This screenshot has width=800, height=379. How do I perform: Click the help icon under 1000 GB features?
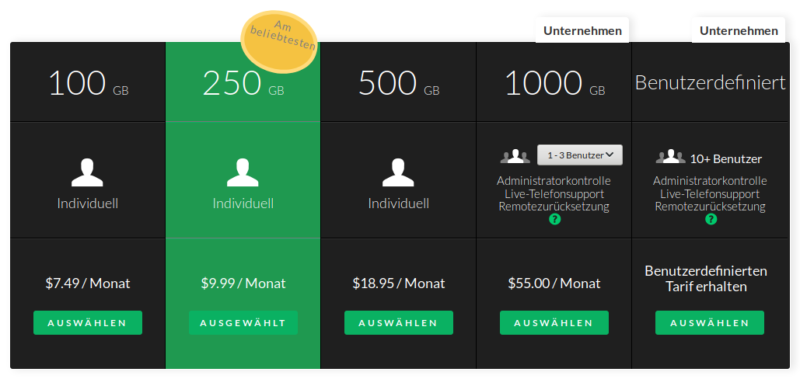pyautogui.click(x=555, y=219)
